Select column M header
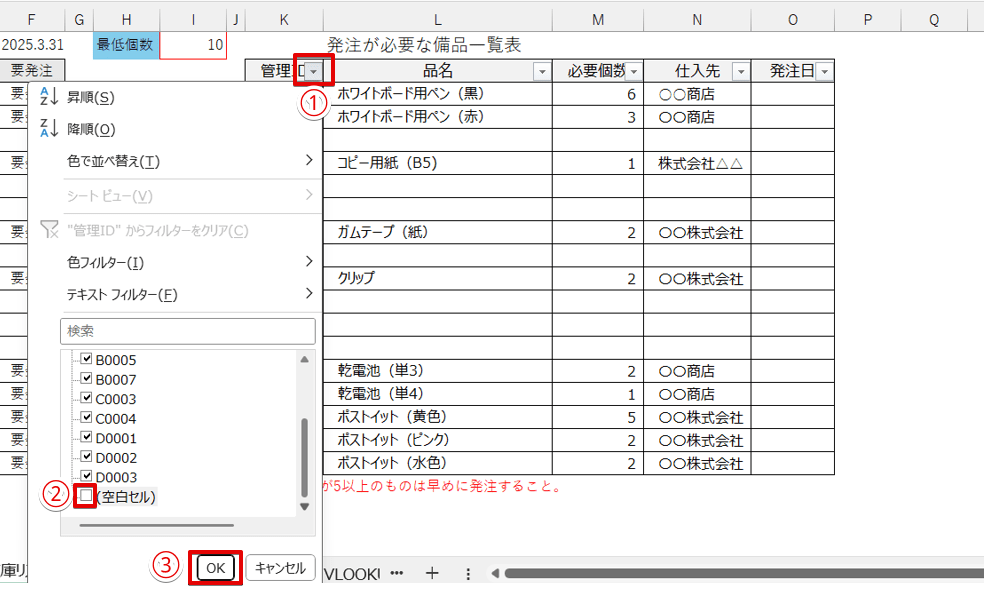This screenshot has width=988, height=592. tap(598, 20)
